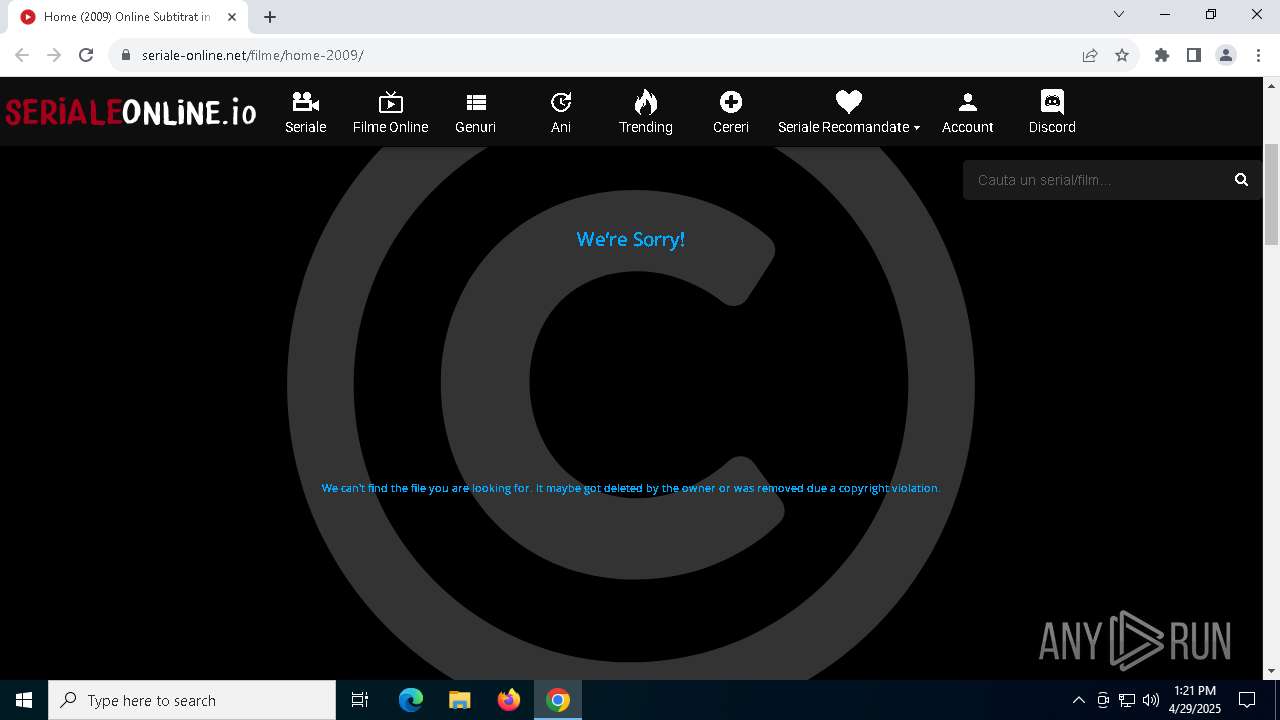Open Windows Start menu

[x=24, y=700]
